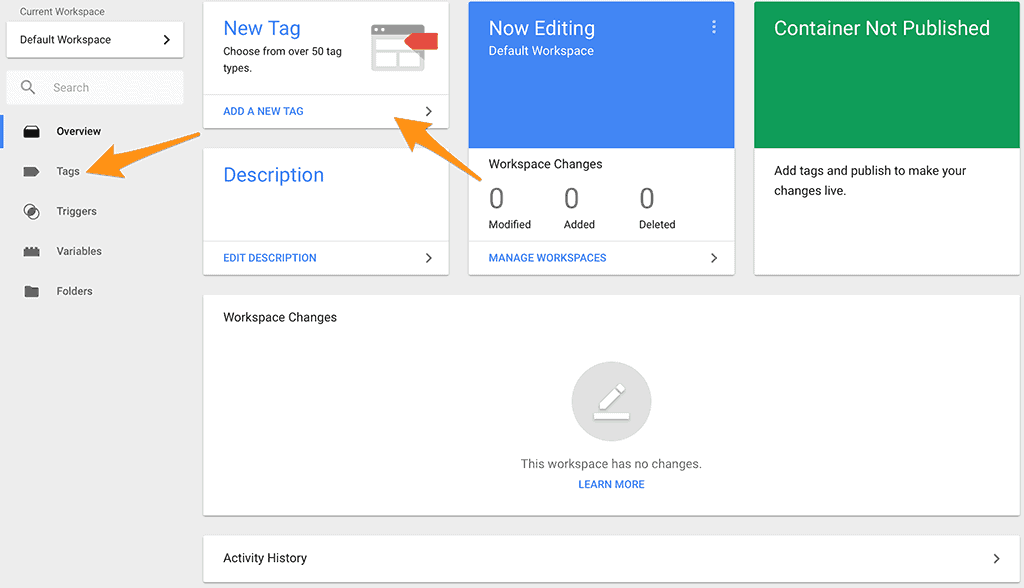The image size is (1024, 588).
Task: Click chevron next to EDIT DESCRIPTION
Action: click(x=428, y=258)
